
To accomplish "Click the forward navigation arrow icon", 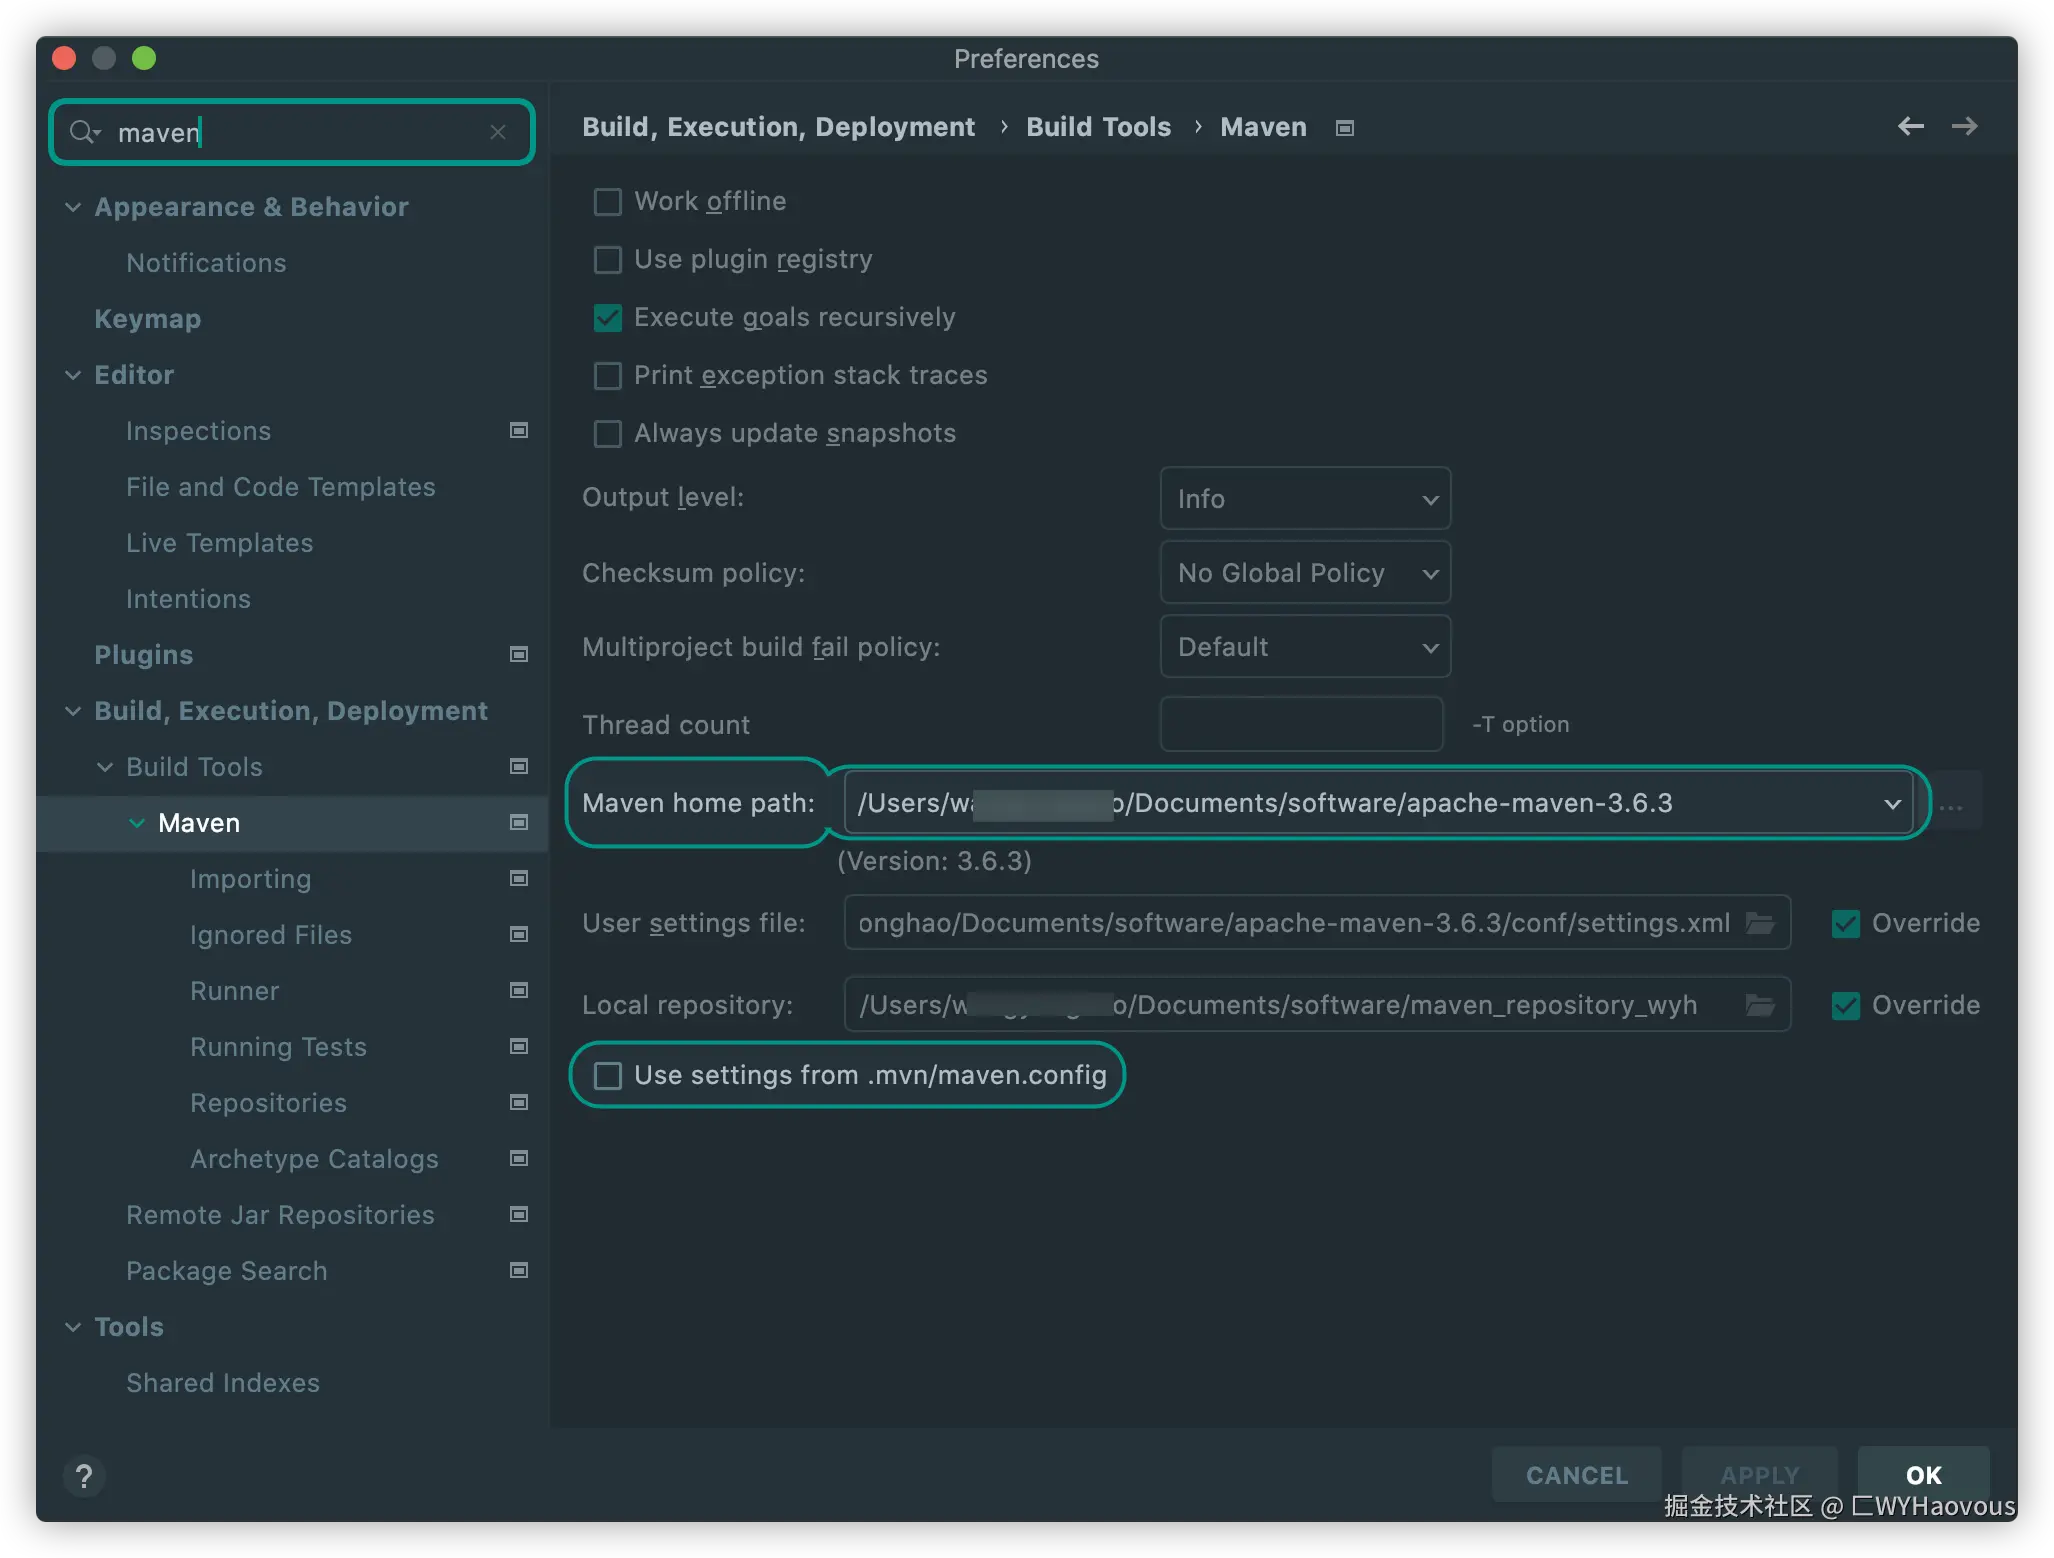I will click(x=1964, y=126).
